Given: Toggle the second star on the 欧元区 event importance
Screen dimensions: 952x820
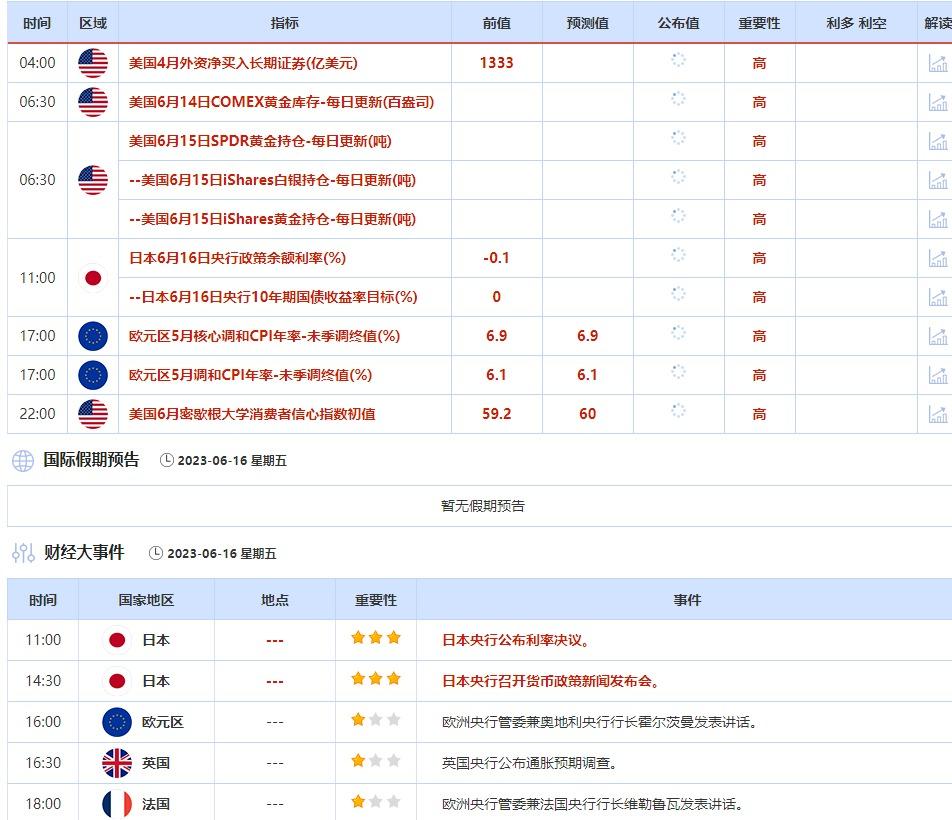Looking at the screenshot, I should [376, 720].
